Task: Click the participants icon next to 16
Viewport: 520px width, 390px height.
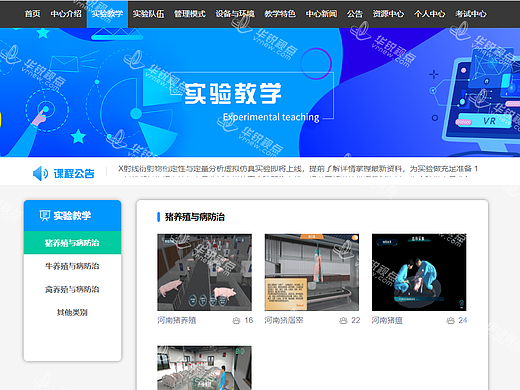Action: tap(236, 321)
